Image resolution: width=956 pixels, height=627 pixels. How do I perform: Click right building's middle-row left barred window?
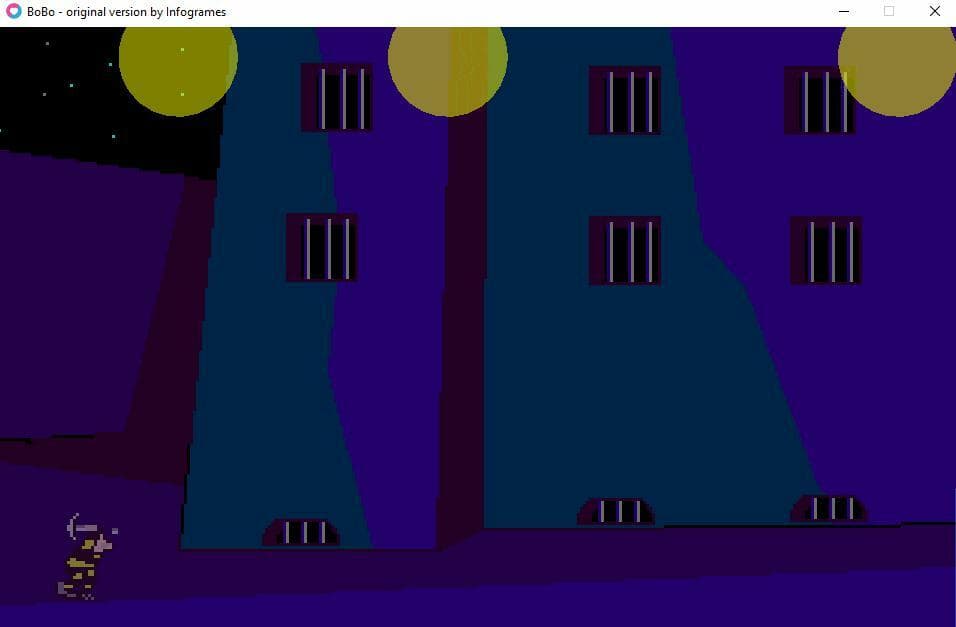coord(625,251)
